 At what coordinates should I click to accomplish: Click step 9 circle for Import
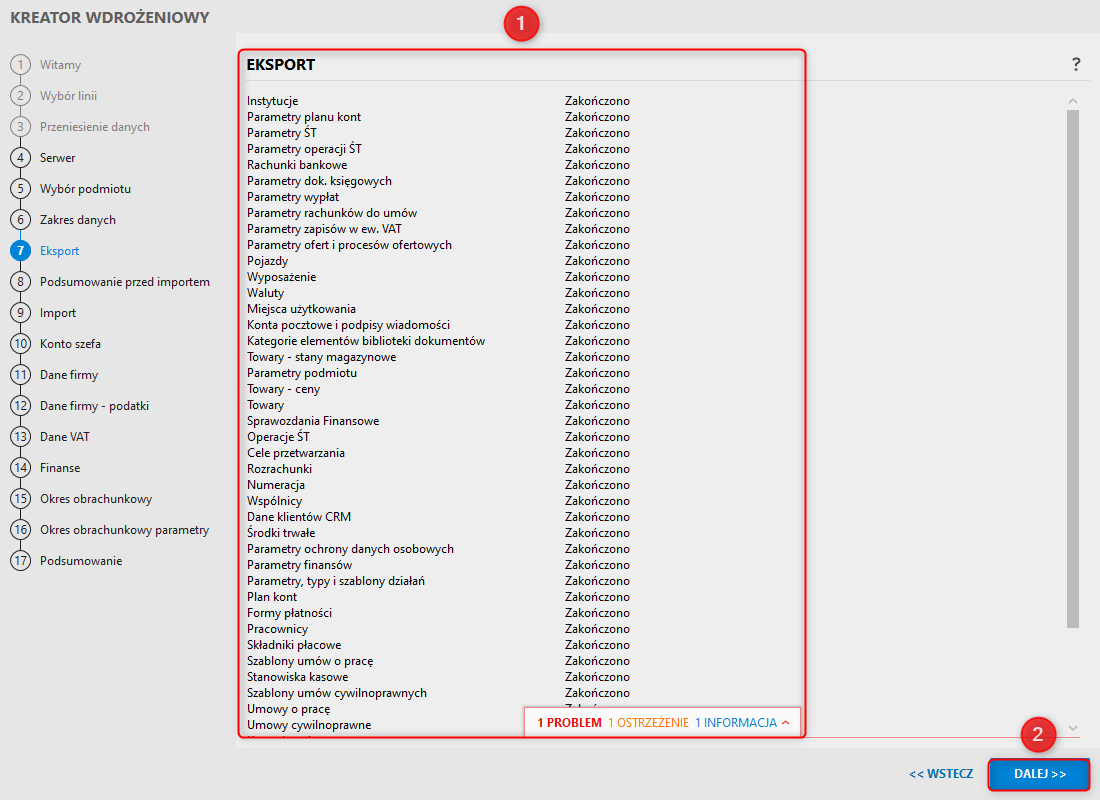click(20, 312)
